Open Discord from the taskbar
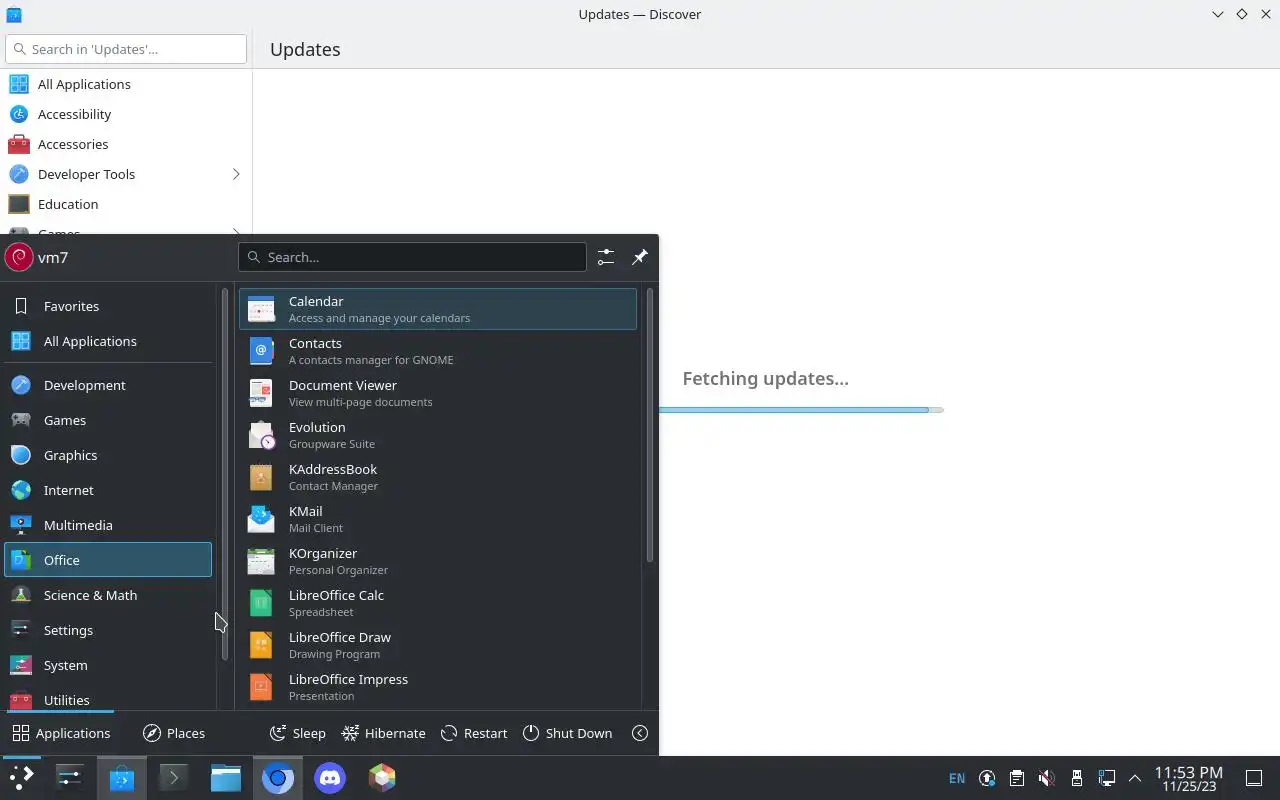 tap(330, 778)
